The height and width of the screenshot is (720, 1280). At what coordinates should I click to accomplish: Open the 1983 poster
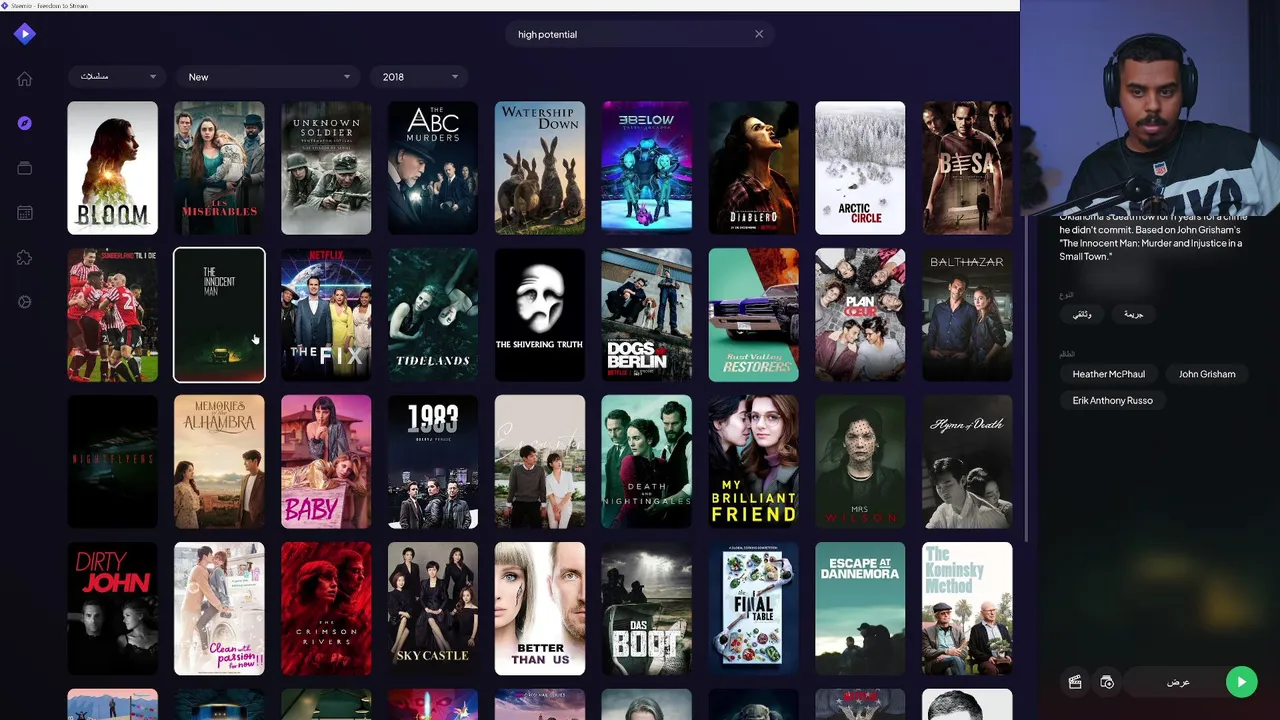(x=433, y=462)
